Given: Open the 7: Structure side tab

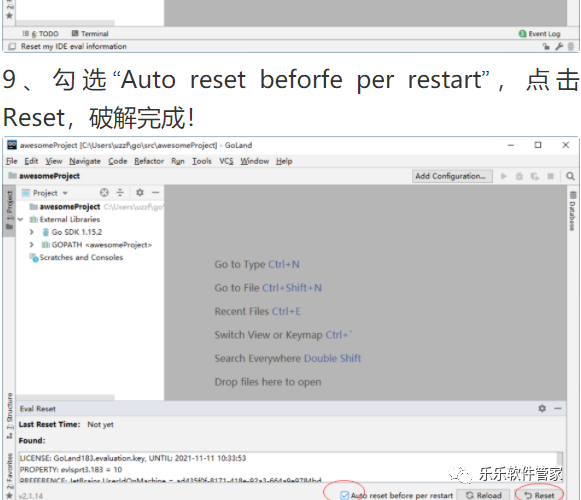Looking at the screenshot, I should [9, 416].
